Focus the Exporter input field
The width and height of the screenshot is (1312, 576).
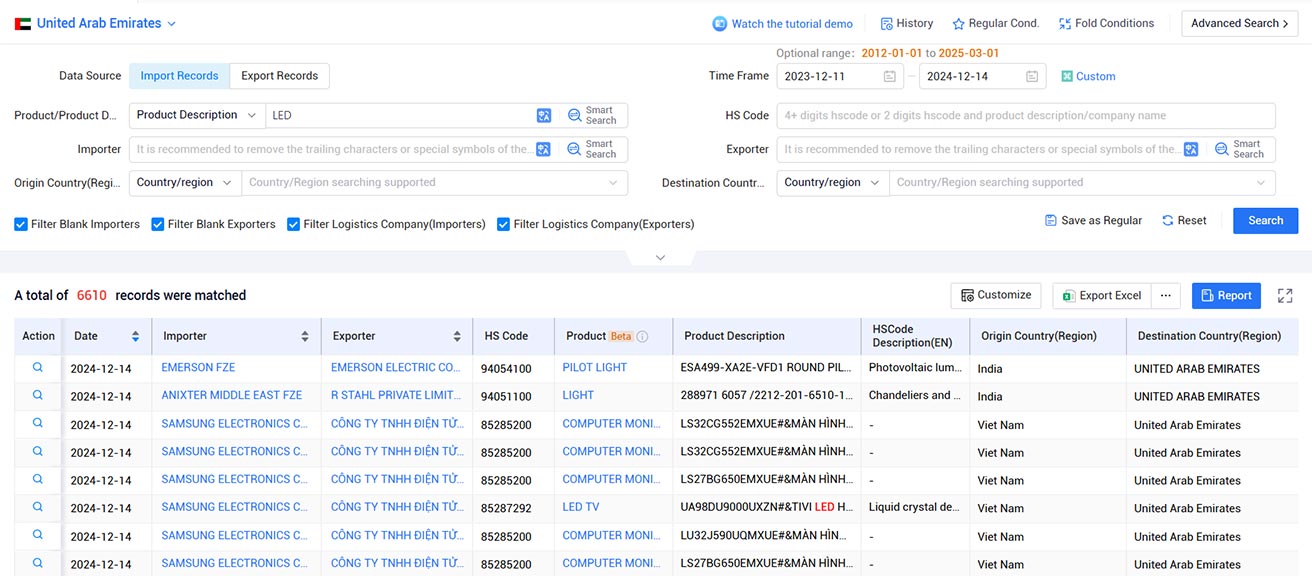[979, 149]
